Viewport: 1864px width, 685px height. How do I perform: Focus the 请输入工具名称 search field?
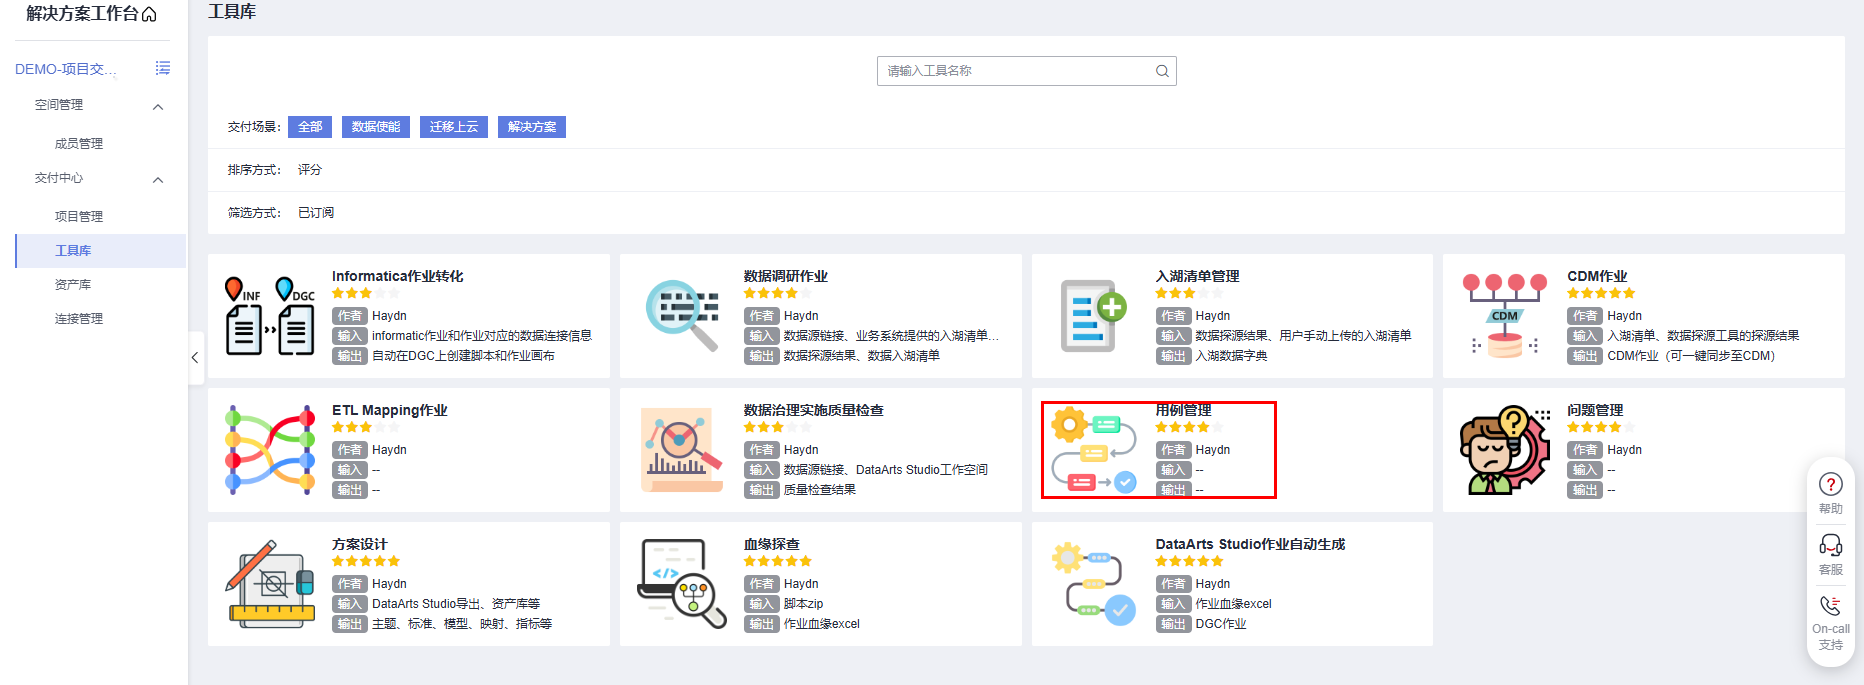click(x=1026, y=71)
